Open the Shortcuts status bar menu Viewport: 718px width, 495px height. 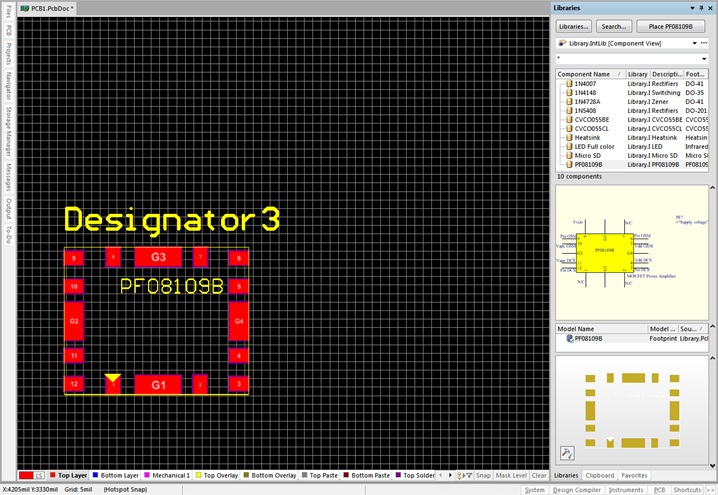tap(687, 490)
